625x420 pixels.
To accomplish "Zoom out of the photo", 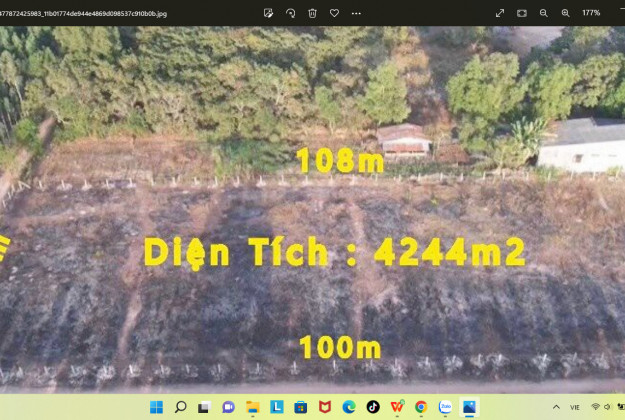I will [x=544, y=13].
